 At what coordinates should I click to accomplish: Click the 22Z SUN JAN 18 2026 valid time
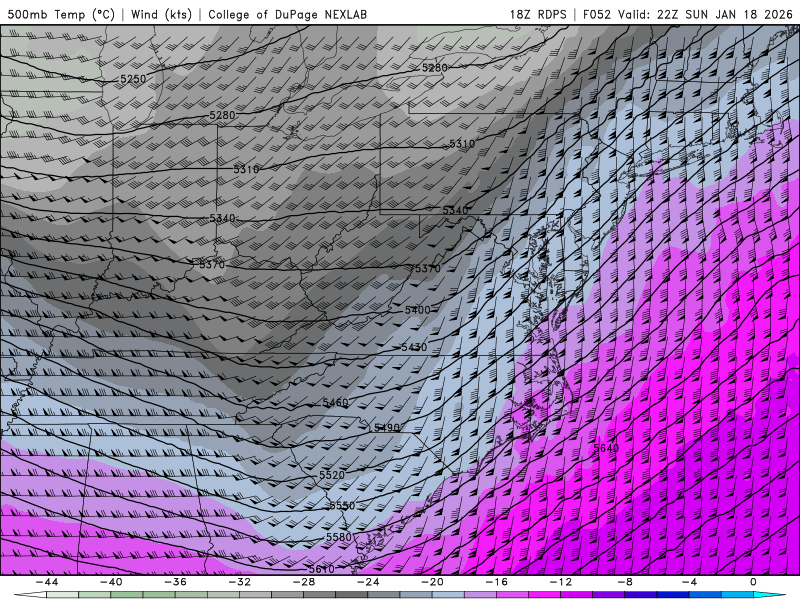click(724, 14)
